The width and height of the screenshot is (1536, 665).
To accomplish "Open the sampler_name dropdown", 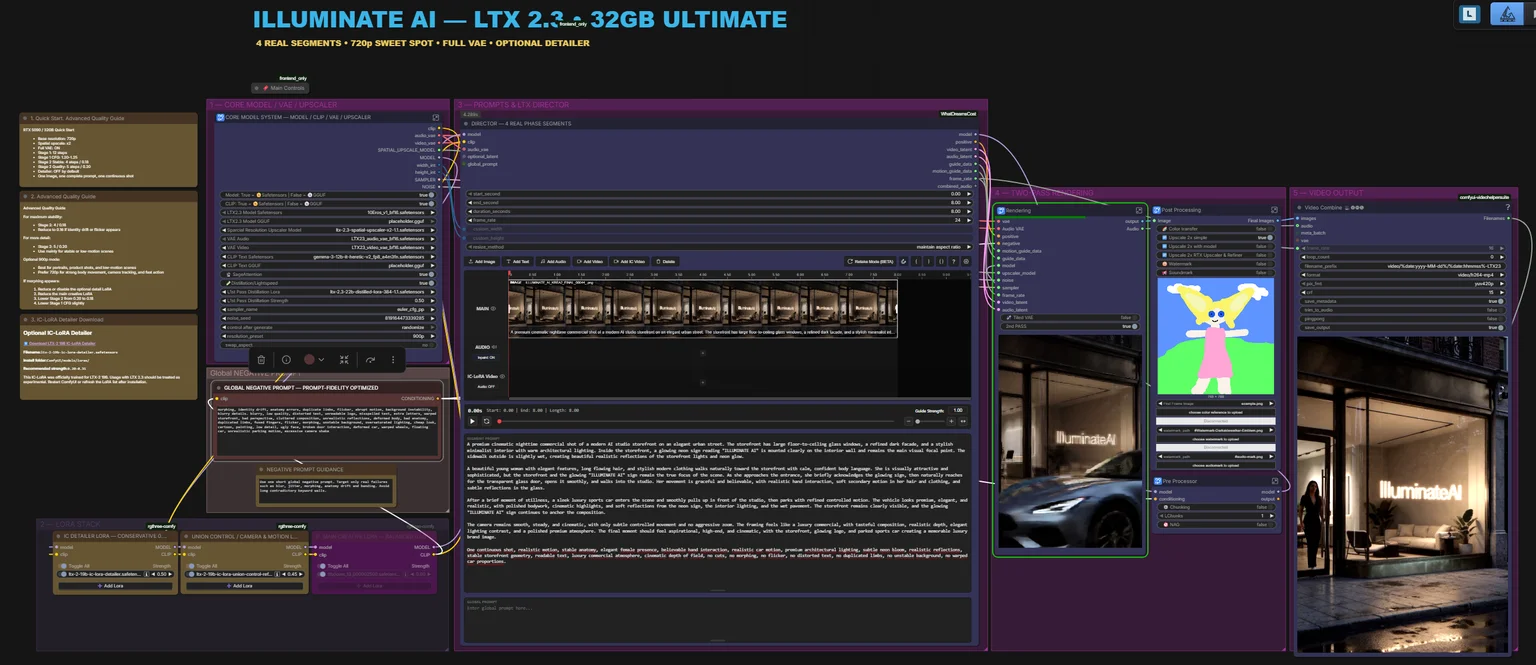I will pos(328,309).
